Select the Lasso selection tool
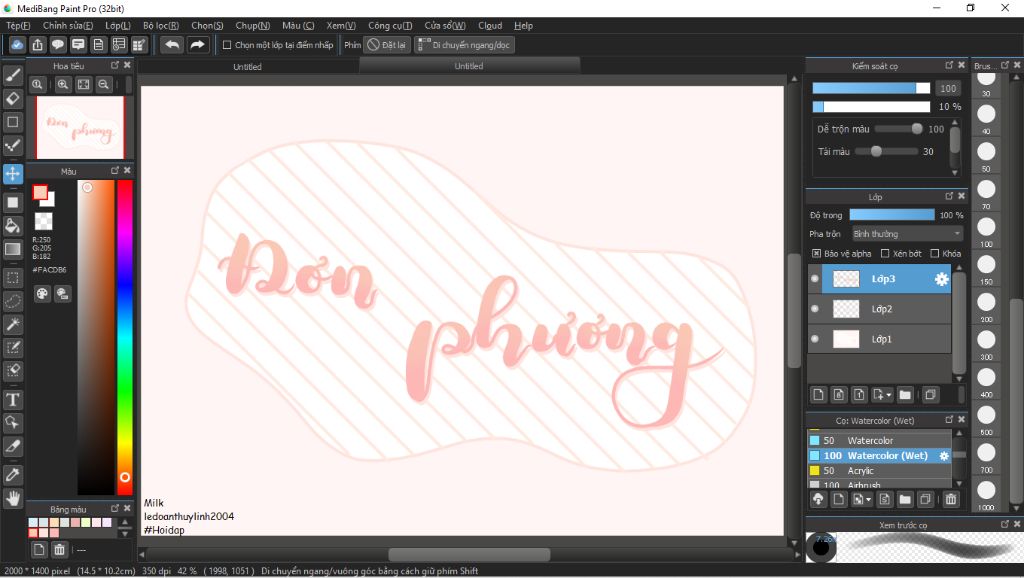The height and width of the screenshot is (578, 1024). pos(12,301)
